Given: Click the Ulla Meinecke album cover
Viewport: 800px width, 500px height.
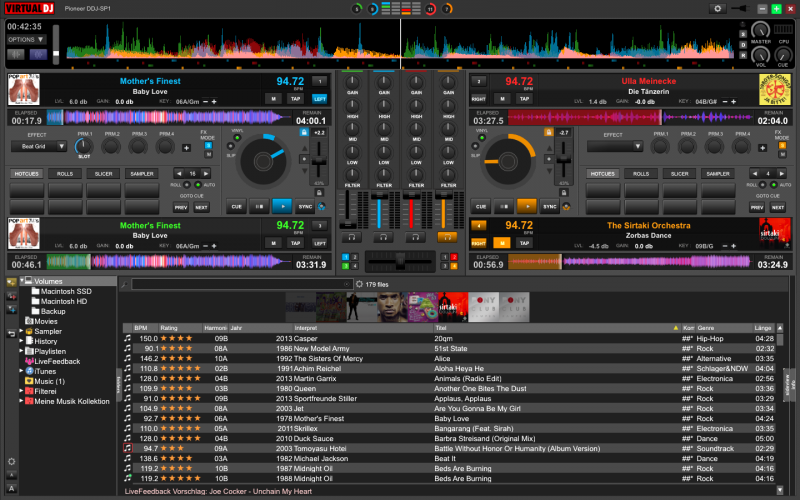Looking at the screenshot, I should pos(774,91).
